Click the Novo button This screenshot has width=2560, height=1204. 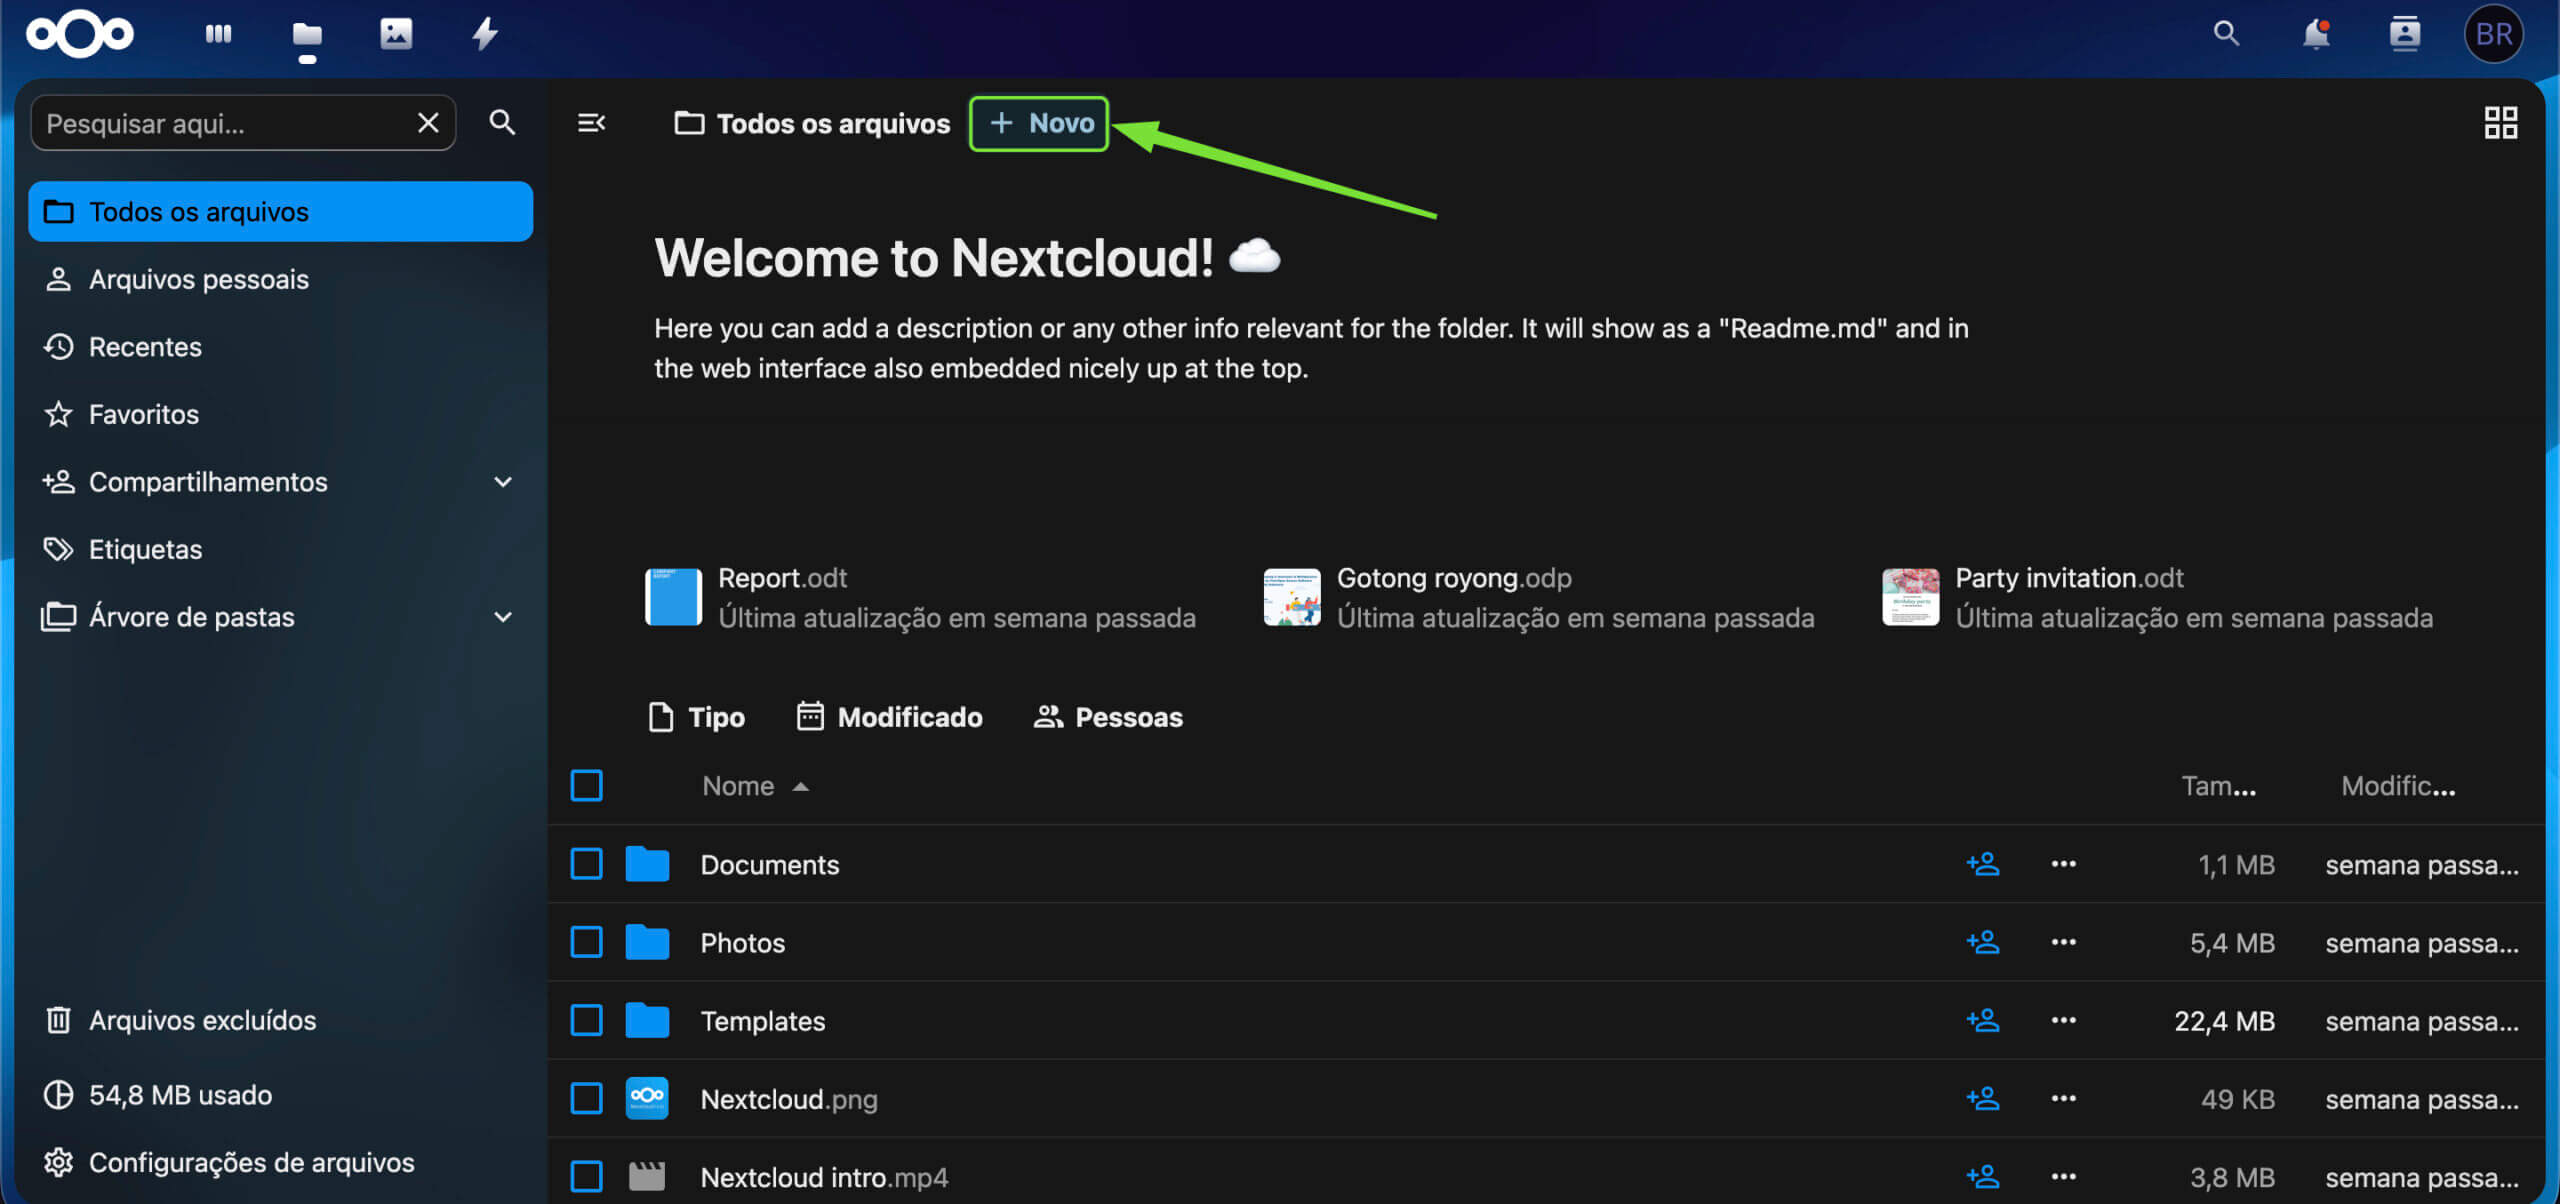1039,123
